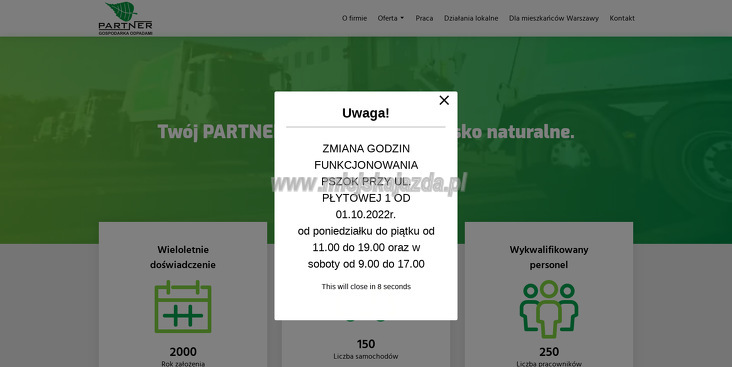Click the Liczba pracowników label

[x=549, y=364]
